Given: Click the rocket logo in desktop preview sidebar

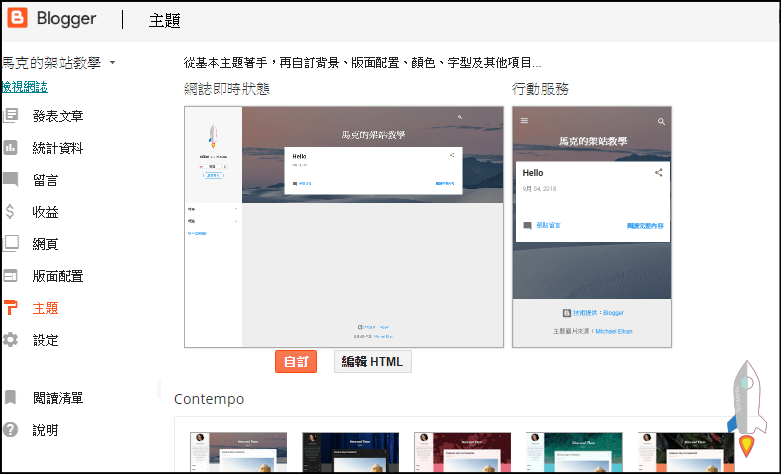Looking at the screenshot, I should click(213, 136).
